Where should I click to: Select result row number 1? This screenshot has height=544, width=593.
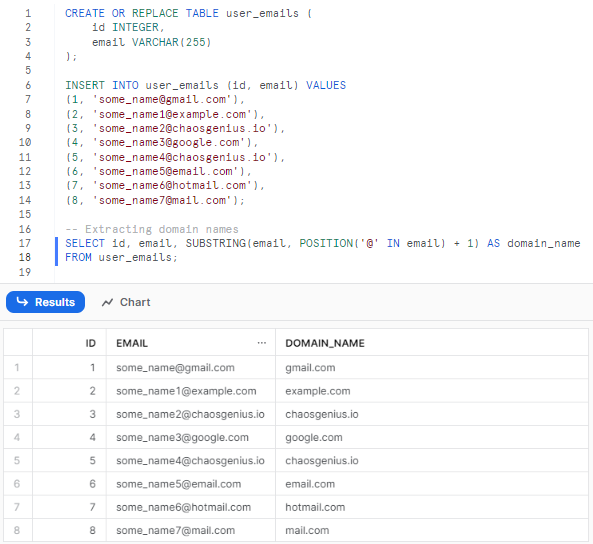17,367
